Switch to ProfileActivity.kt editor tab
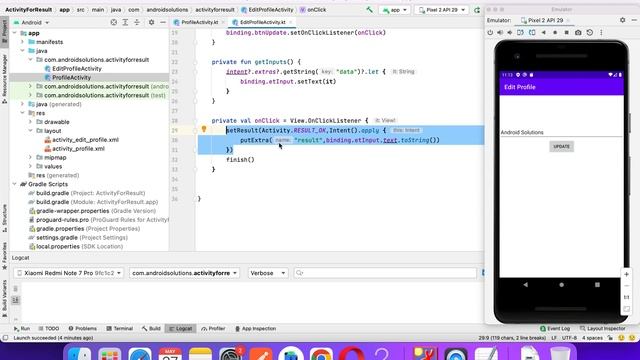 199,22
